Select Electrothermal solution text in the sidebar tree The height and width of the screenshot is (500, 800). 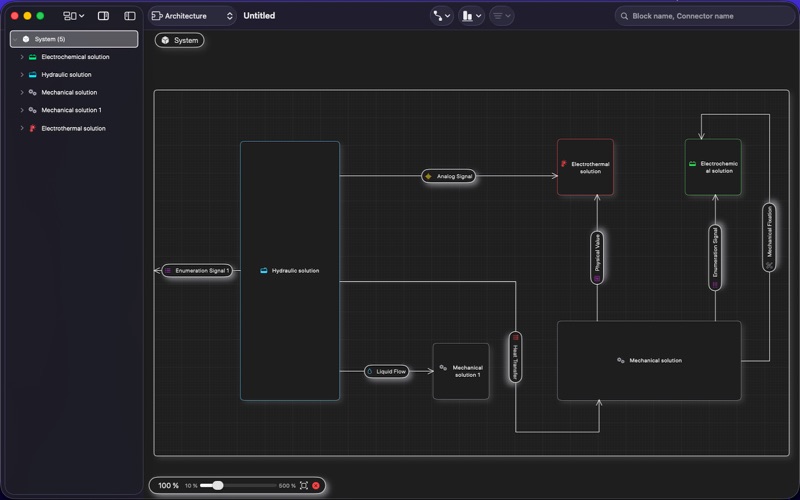click(x=73, y=128)
